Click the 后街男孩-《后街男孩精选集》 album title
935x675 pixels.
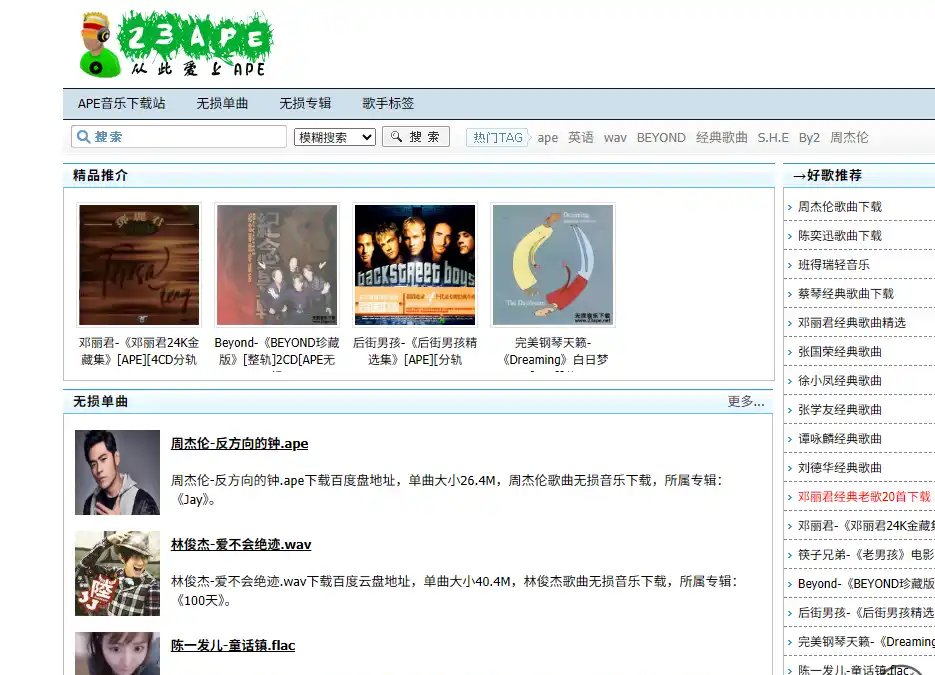coord(415,351)
